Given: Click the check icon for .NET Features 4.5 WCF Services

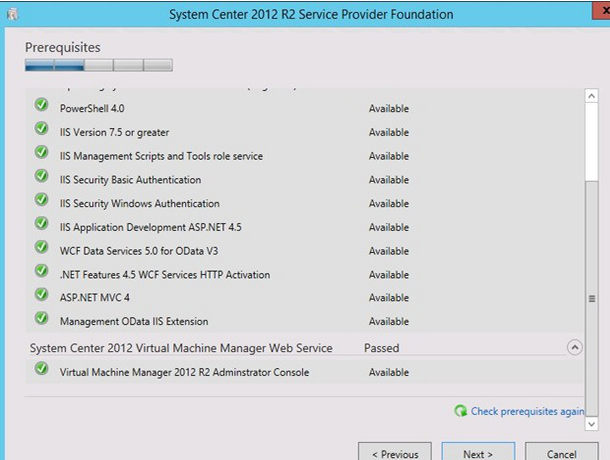Looking at the screenshot, I should [41, 271].
